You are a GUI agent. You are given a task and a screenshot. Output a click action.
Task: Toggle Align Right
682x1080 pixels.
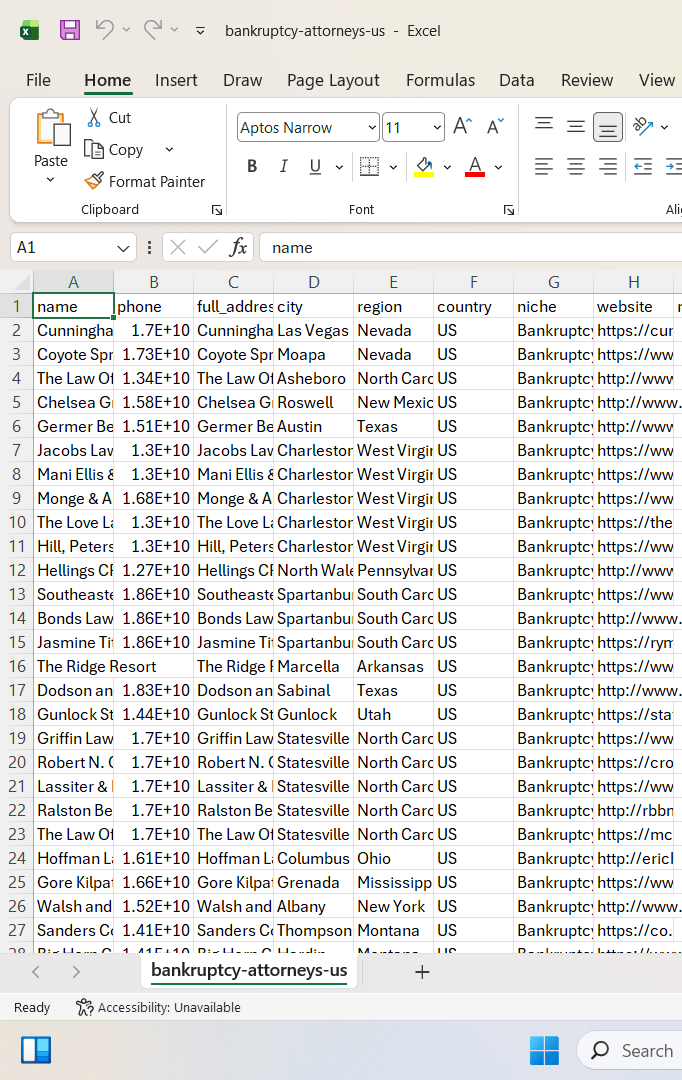tap(608, 166)
